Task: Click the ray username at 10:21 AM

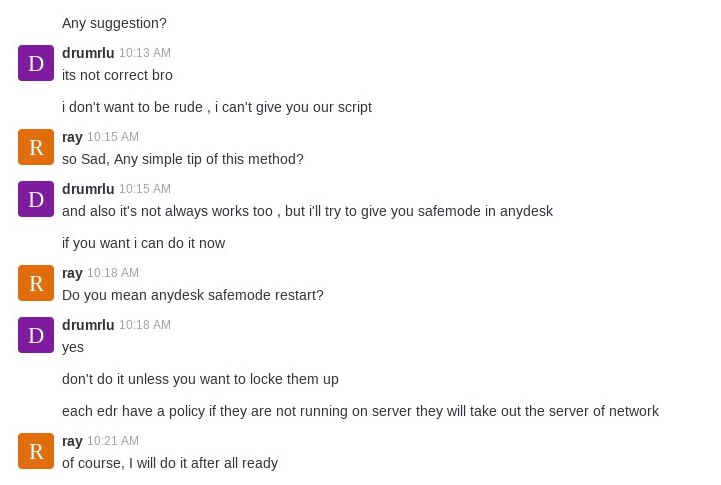Action: pyautogui.click(x=72, y=441)
